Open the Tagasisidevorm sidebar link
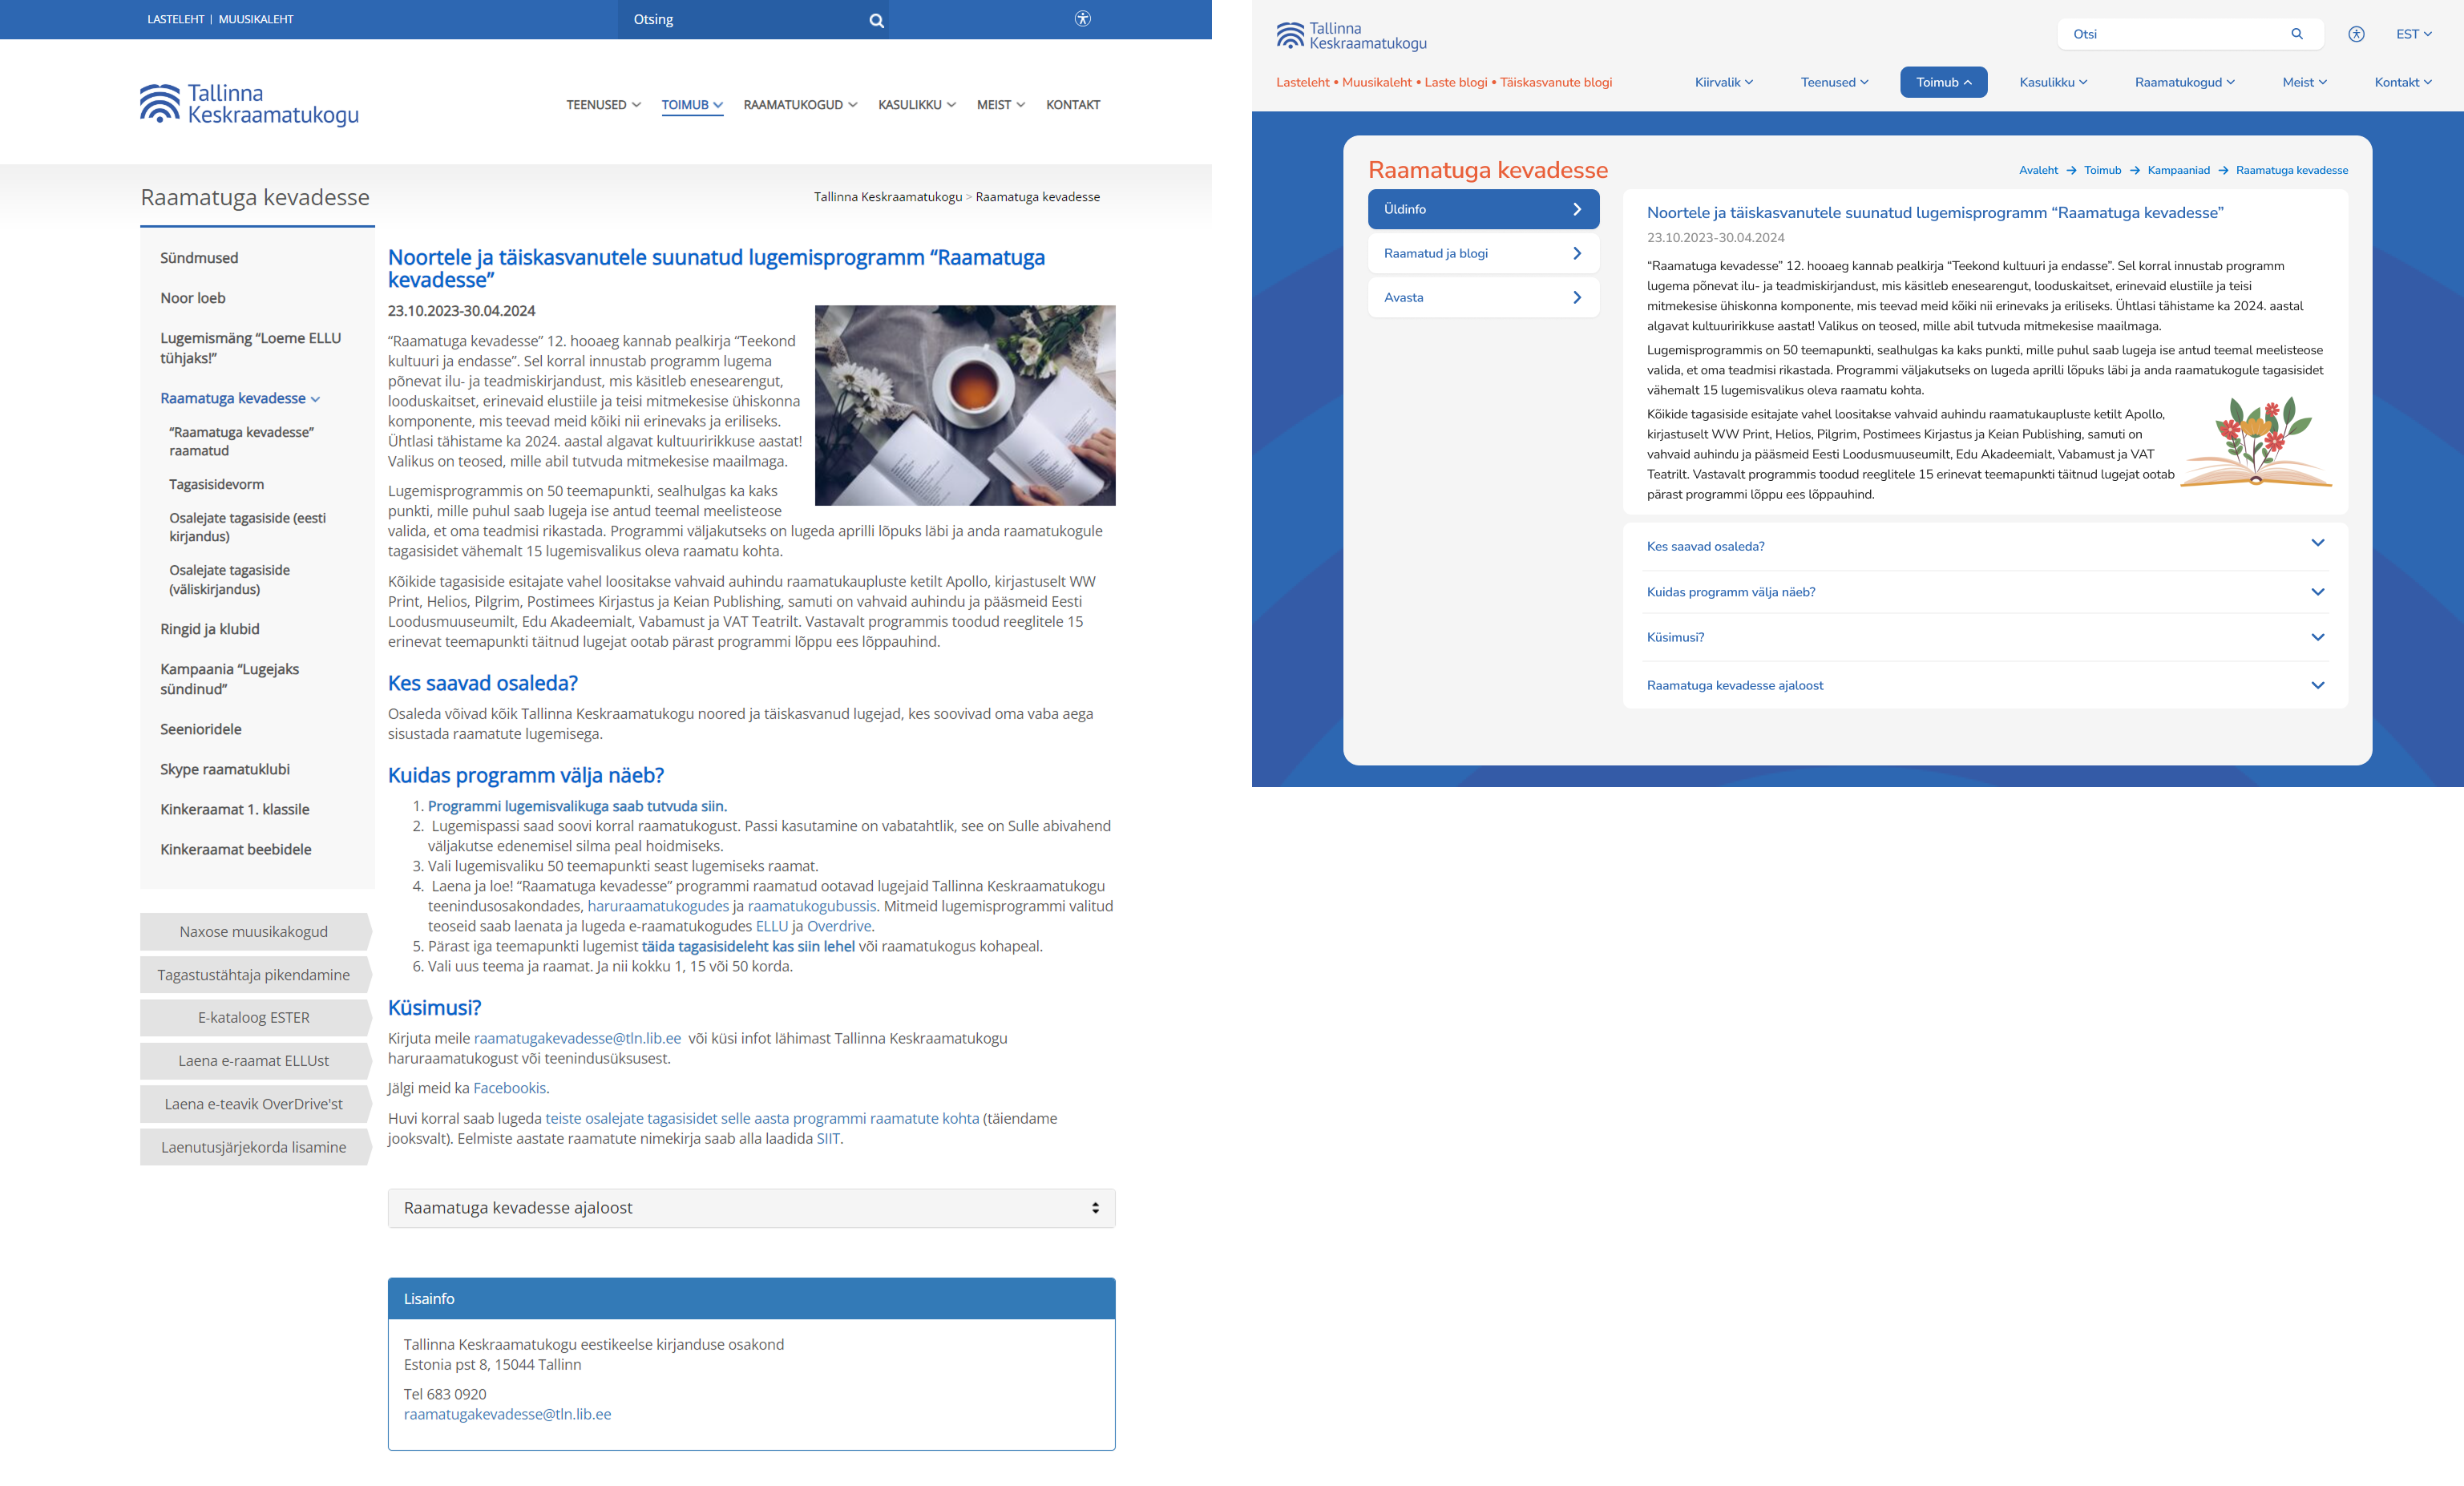The image size is (2464, 1486). pyautogui.click(x=217, y=484)
